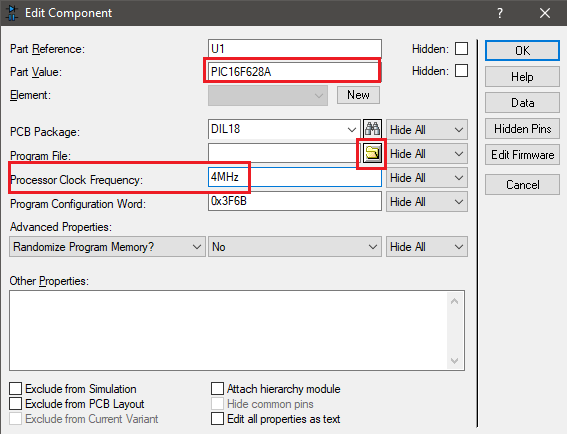Image resolution: width=567 pixels, height=434 pixels.
Task: Close the Edit Component dialog
Action: point(545,13)
